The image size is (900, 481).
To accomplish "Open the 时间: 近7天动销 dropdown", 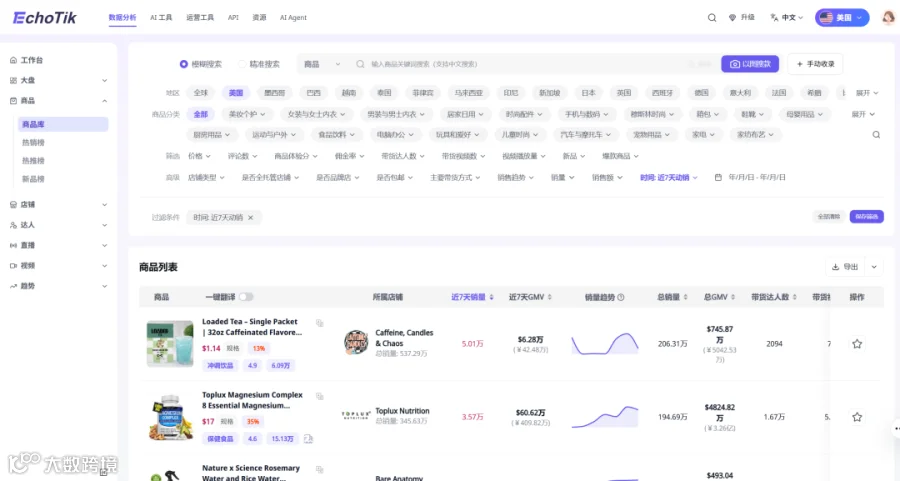I will [x=669, y=178].
